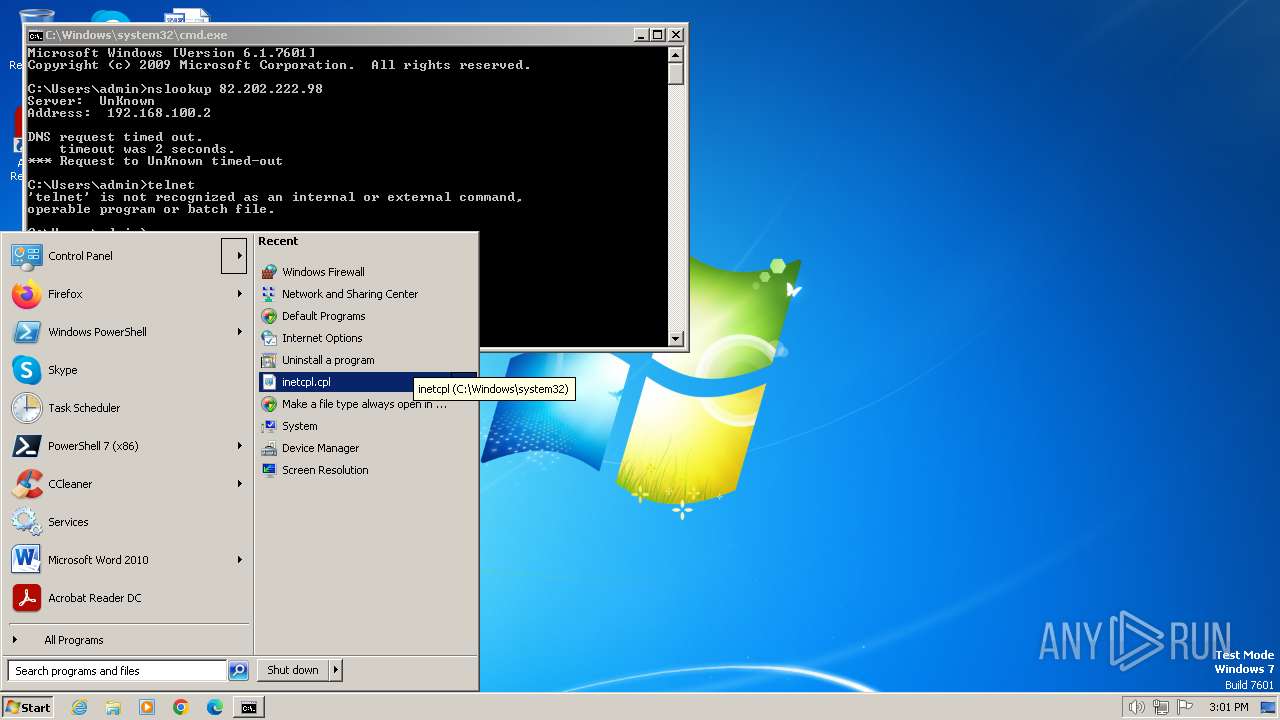Expand PowerShell 7 (x86) submenu arrow
The image size is (1280, 720).
coord(239,446)
